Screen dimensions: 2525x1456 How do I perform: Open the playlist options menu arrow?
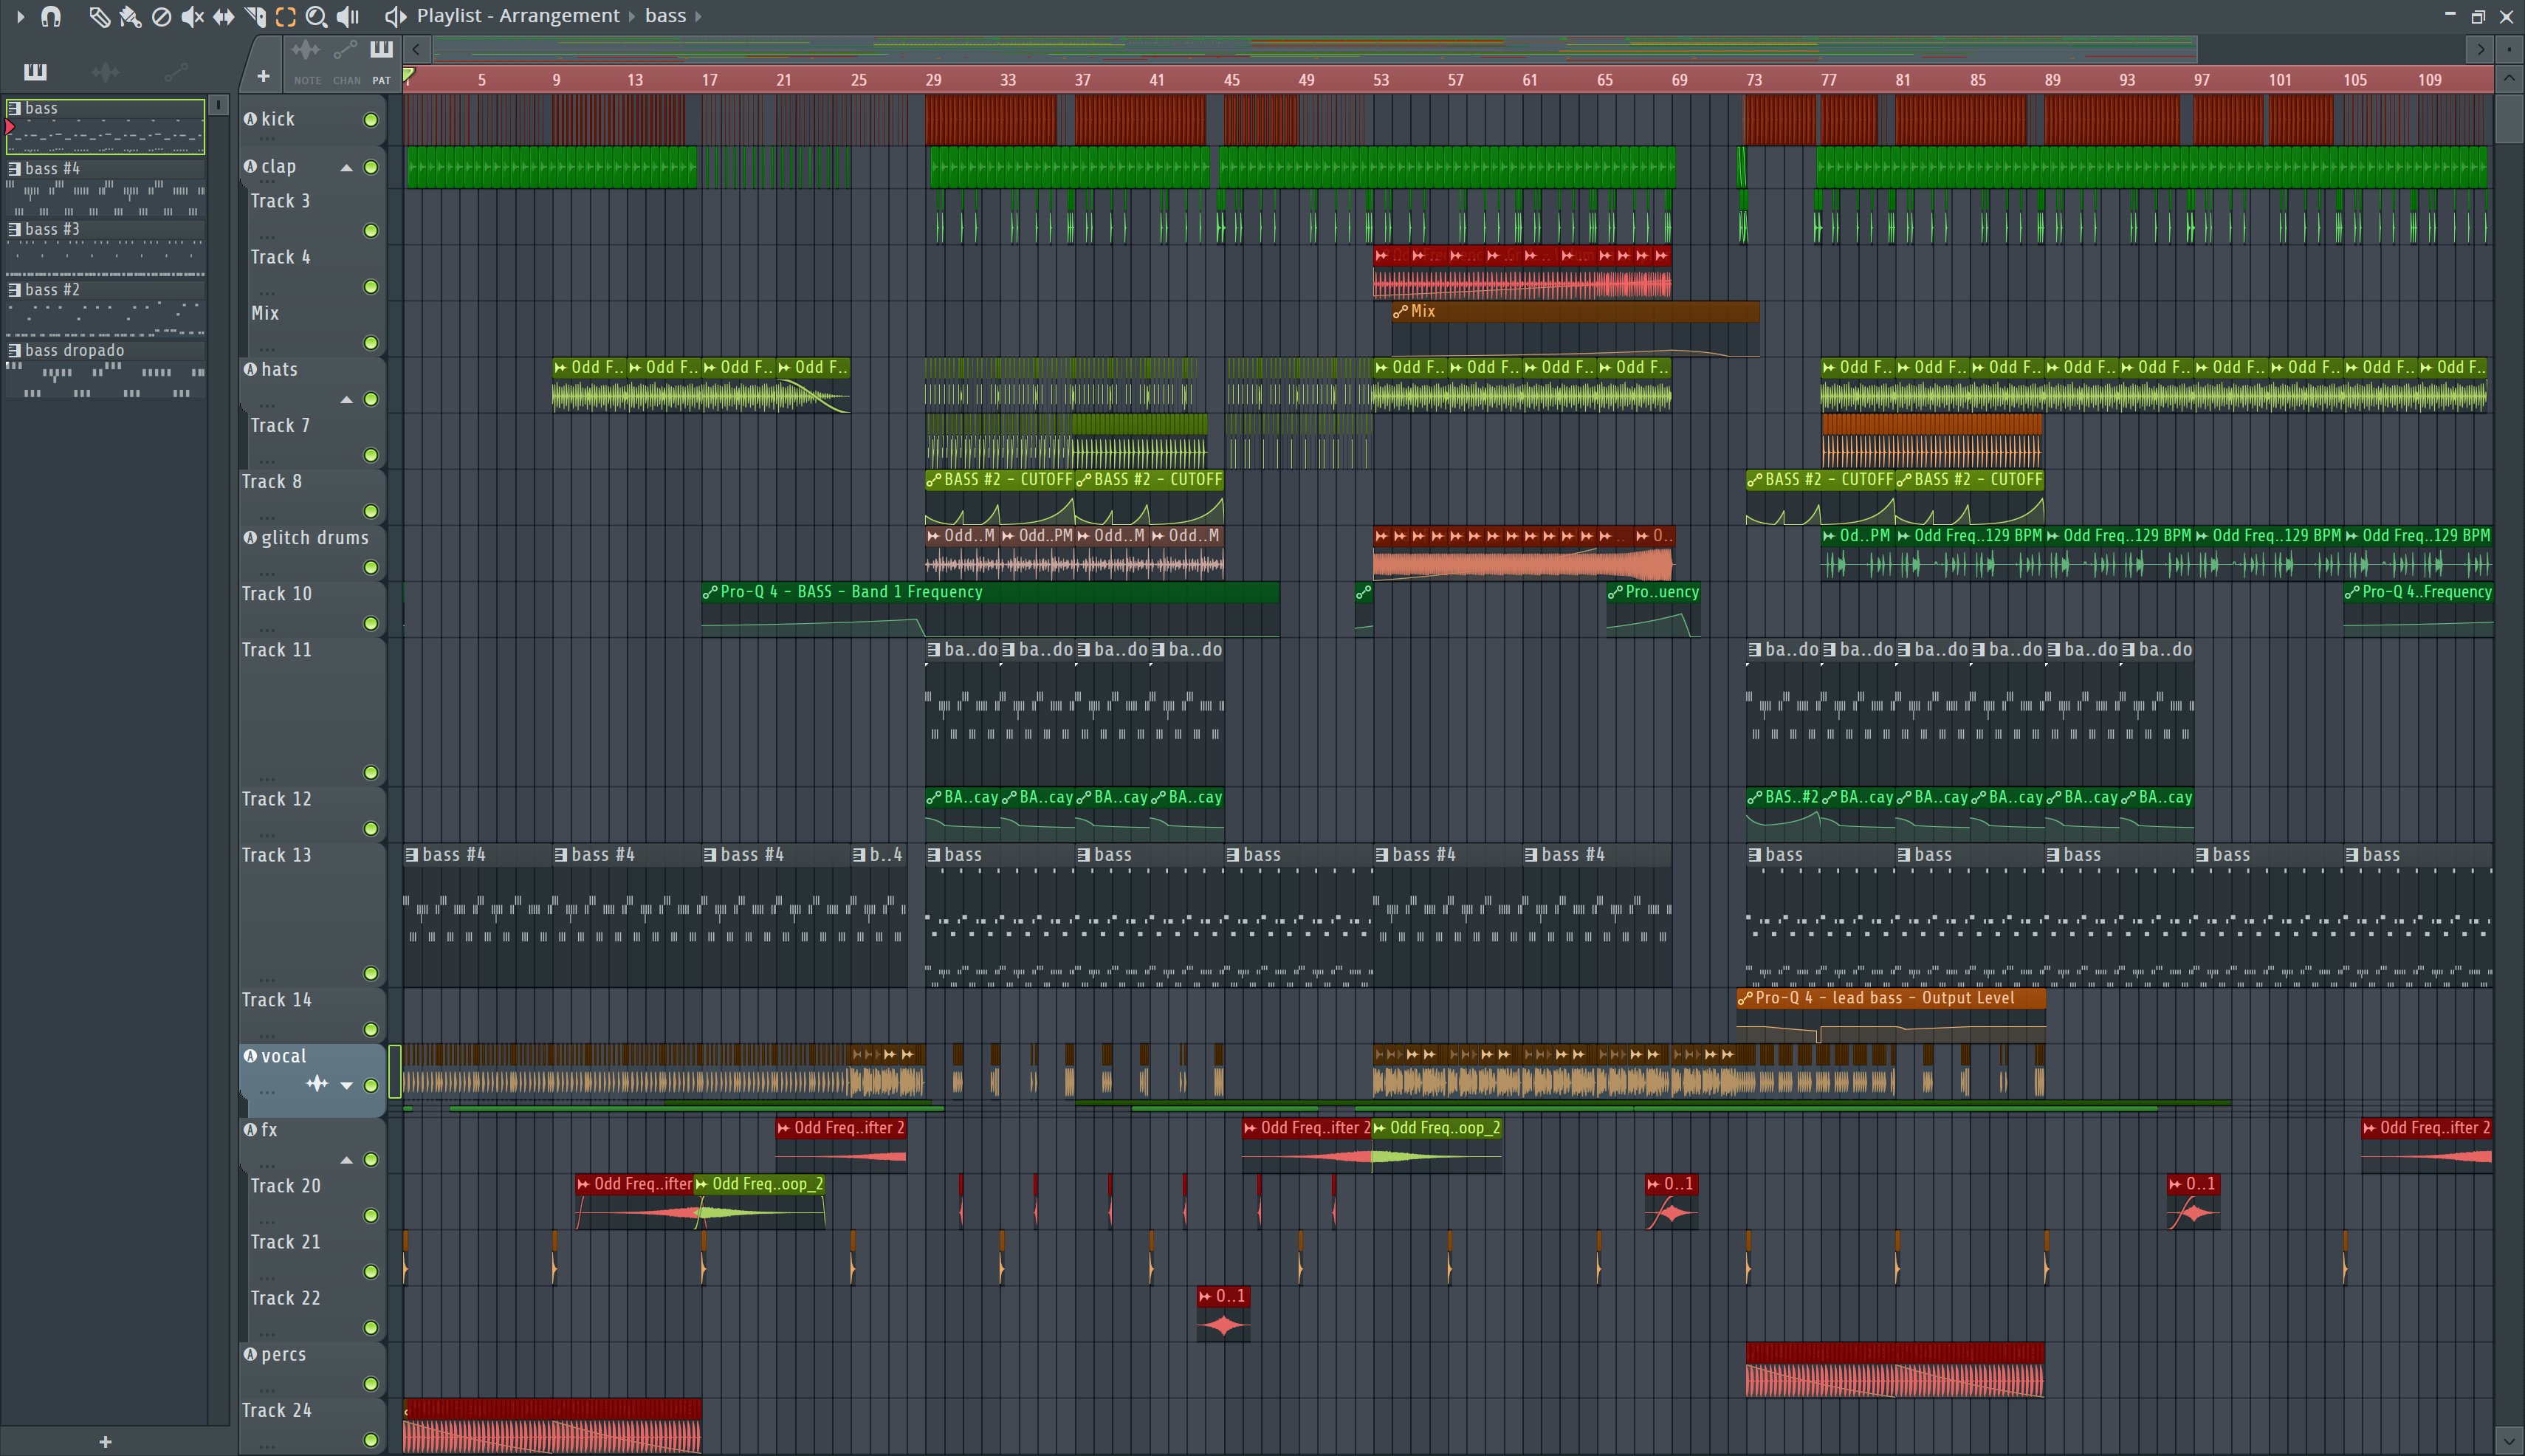(20, 16)
